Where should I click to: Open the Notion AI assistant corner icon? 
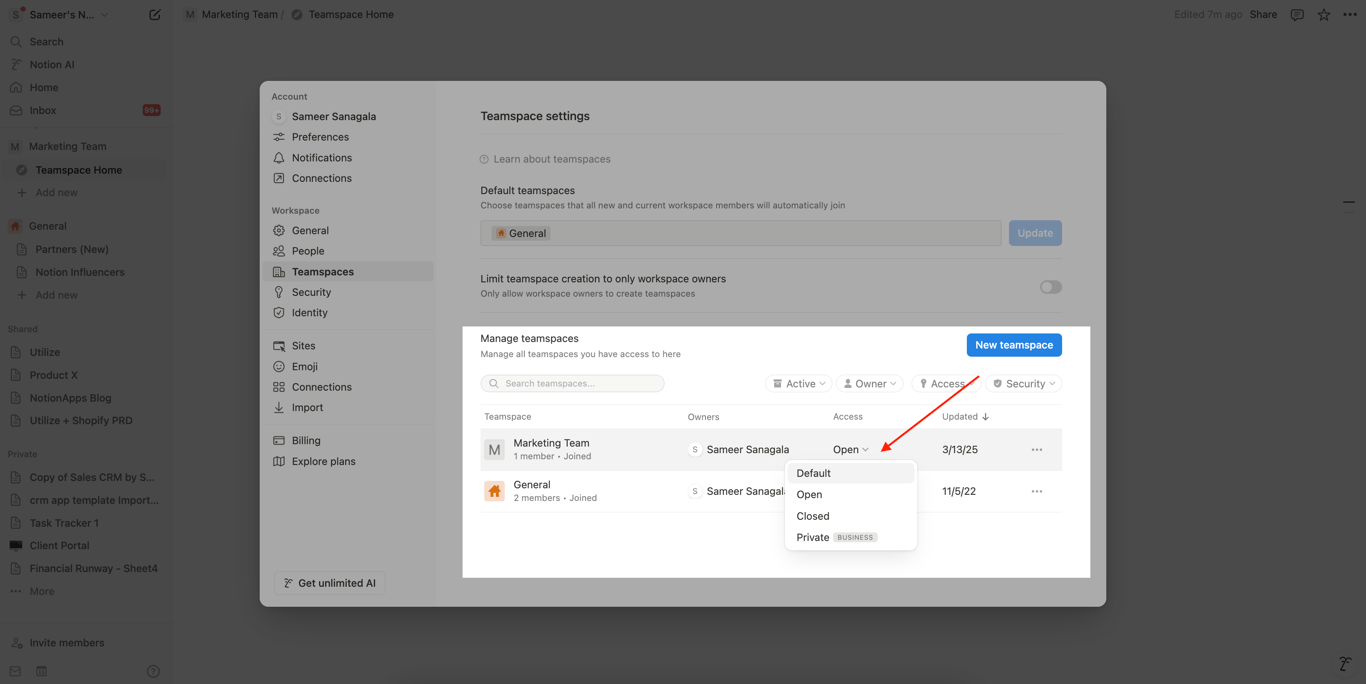point(1345,664)
